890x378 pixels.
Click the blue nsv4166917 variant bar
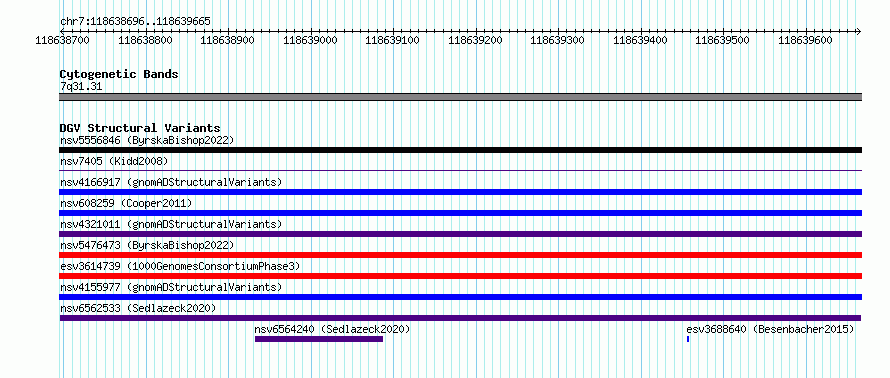tap(460, 192)
